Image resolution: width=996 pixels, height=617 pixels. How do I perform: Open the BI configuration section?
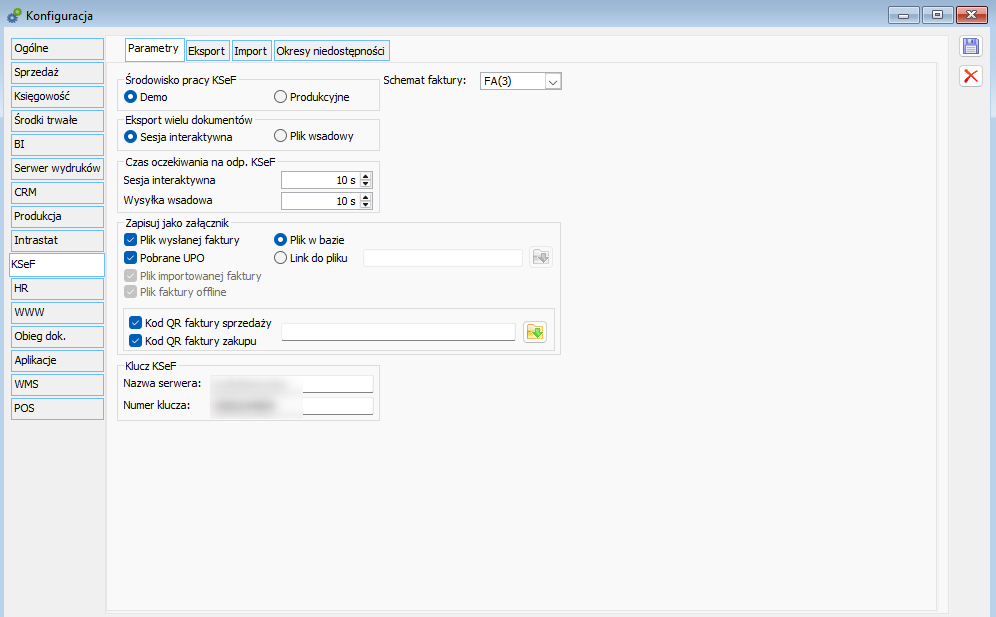point(57,144)
